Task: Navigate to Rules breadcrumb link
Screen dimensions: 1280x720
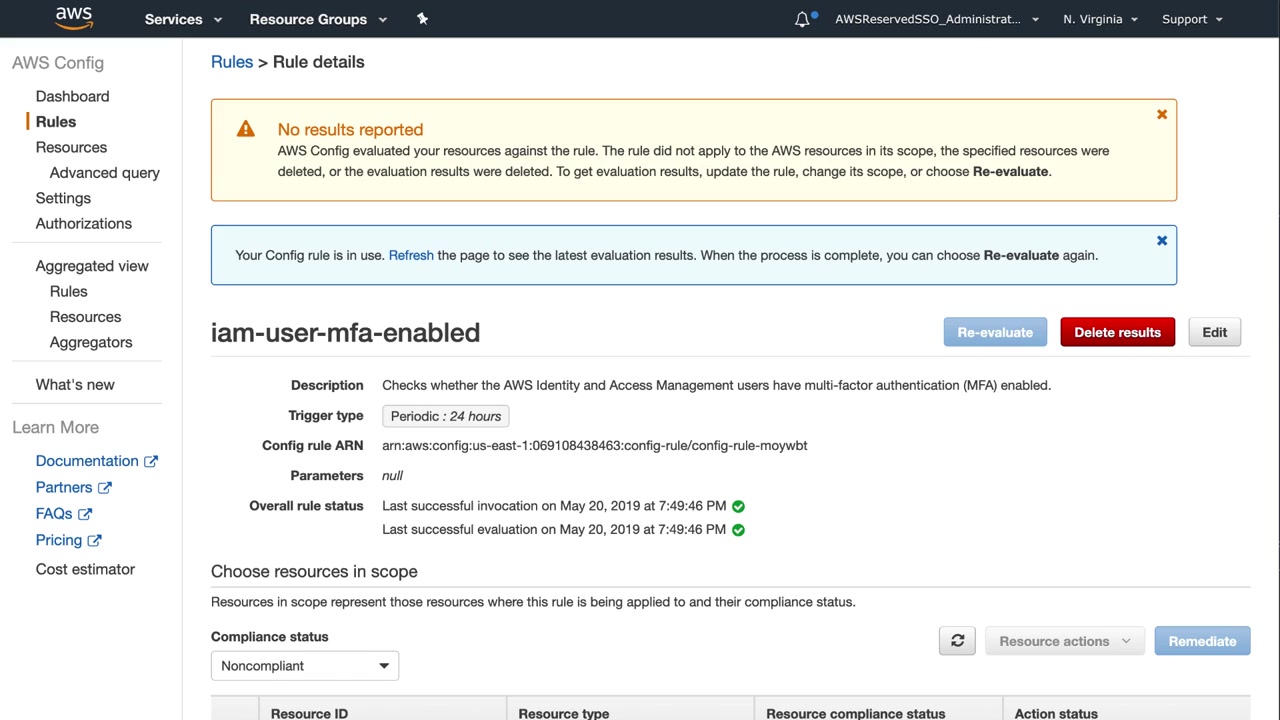Action: click(232, 62)
